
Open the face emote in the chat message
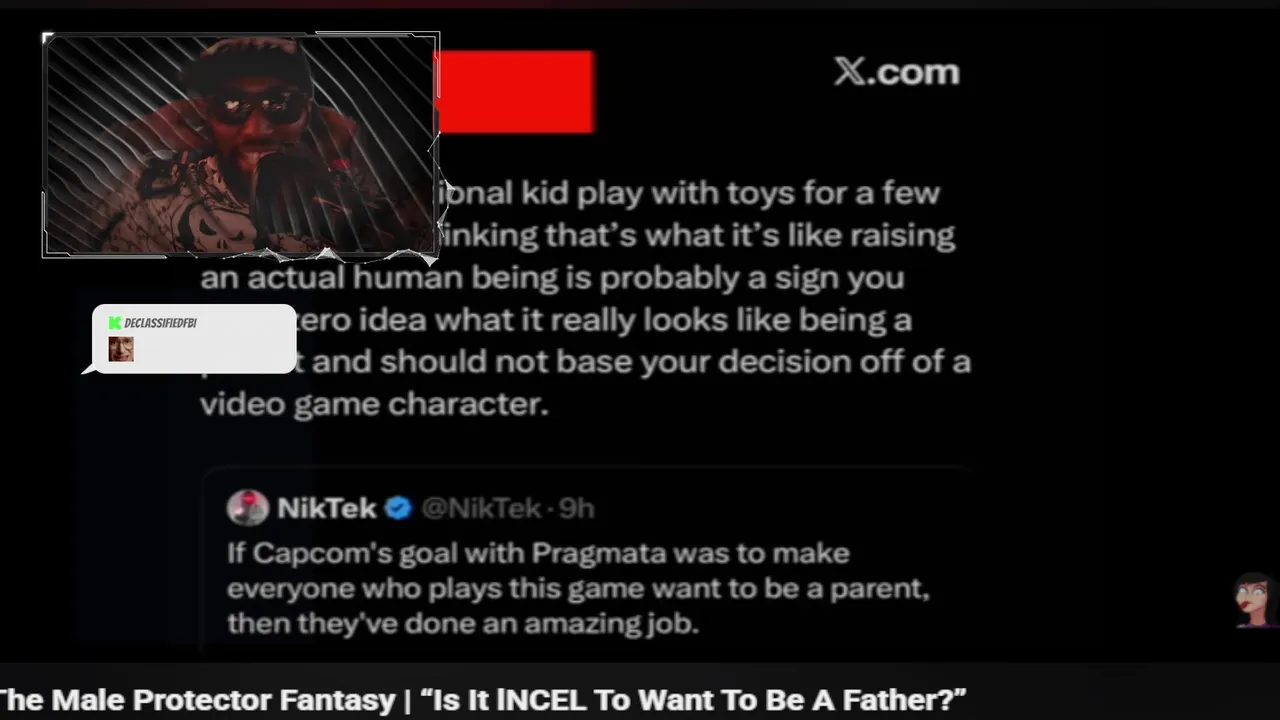(121, 349)
